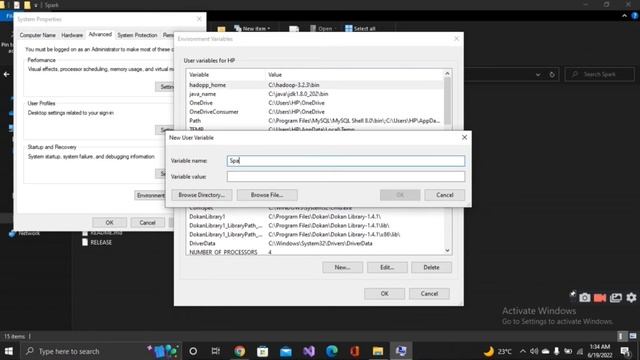Select Network in Explorer navigation pane
Screen dimensions: 640x360
coord(24,233)
